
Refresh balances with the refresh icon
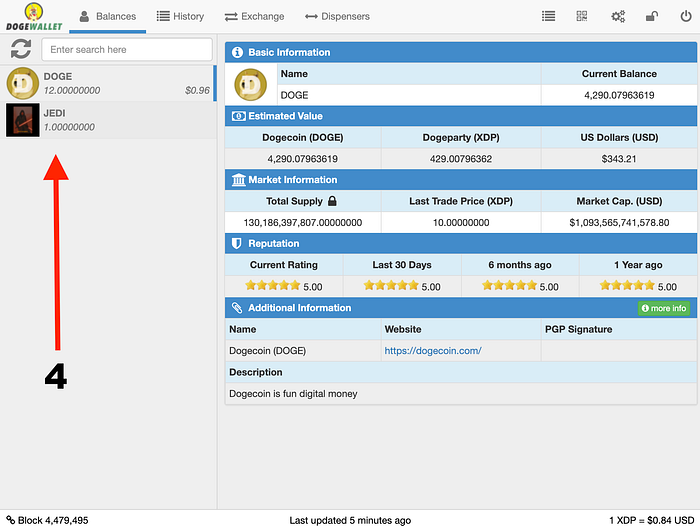pos(21,49)
